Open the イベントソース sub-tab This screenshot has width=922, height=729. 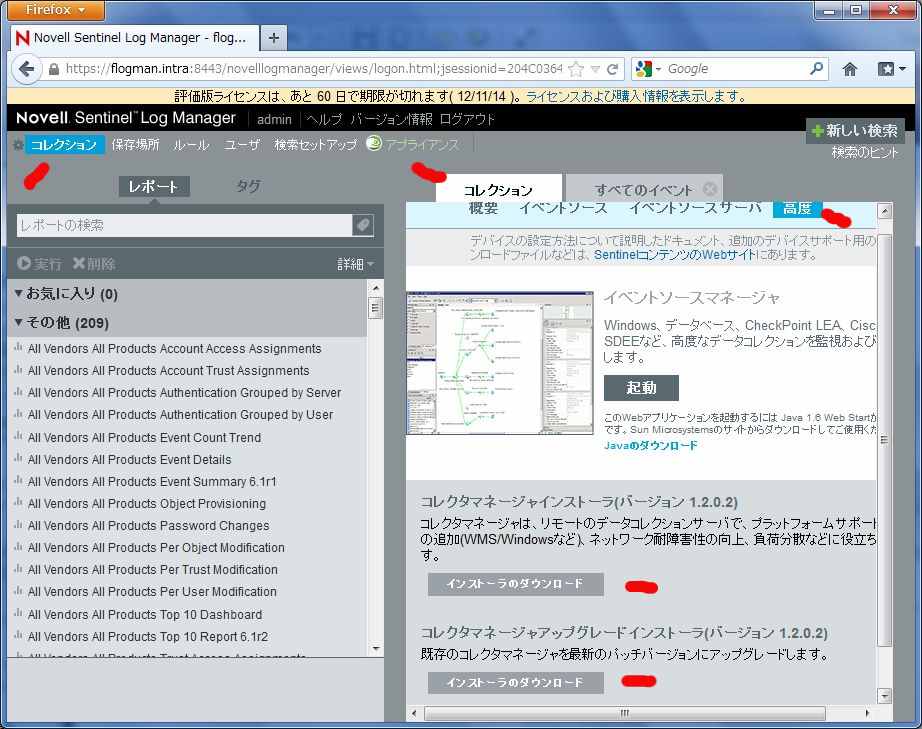click(x=563, y=208)
